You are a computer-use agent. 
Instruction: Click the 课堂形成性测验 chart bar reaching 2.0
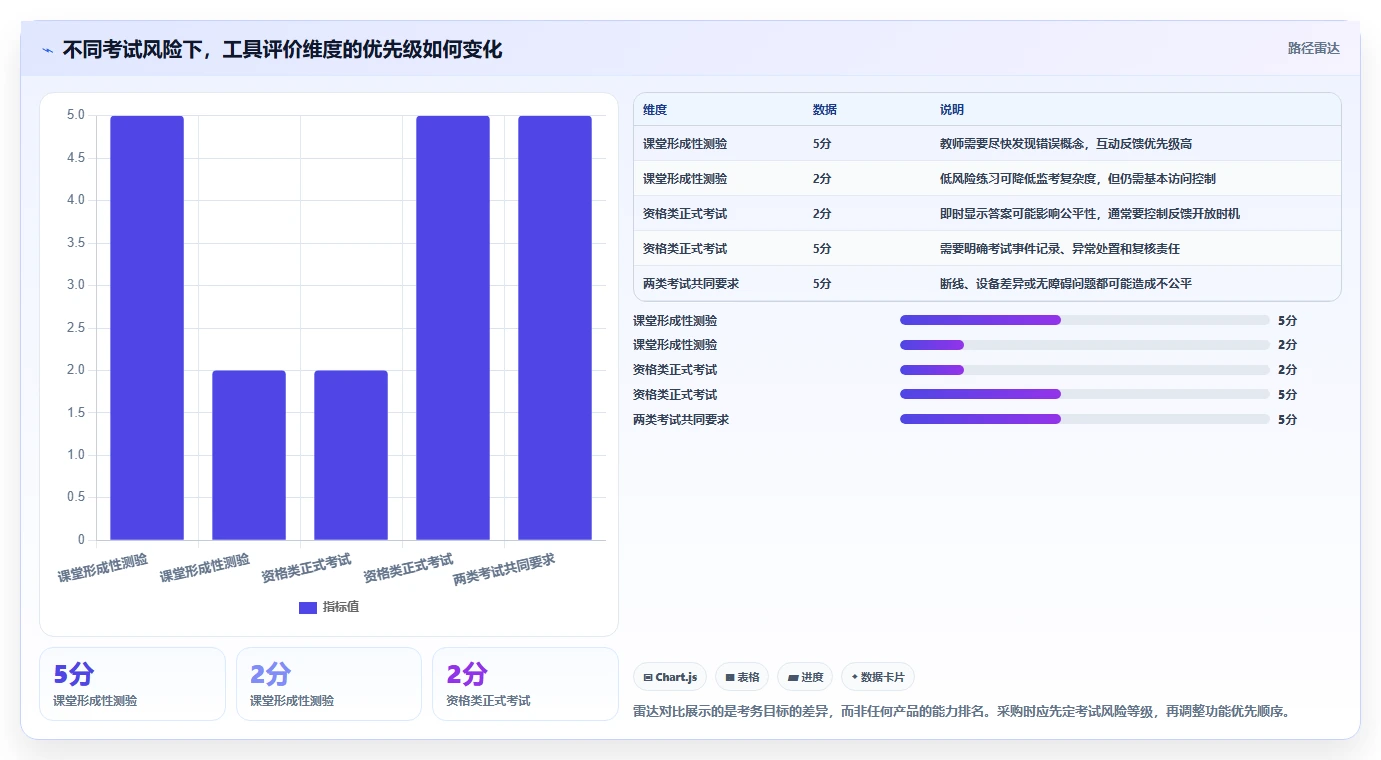[249, 455]
